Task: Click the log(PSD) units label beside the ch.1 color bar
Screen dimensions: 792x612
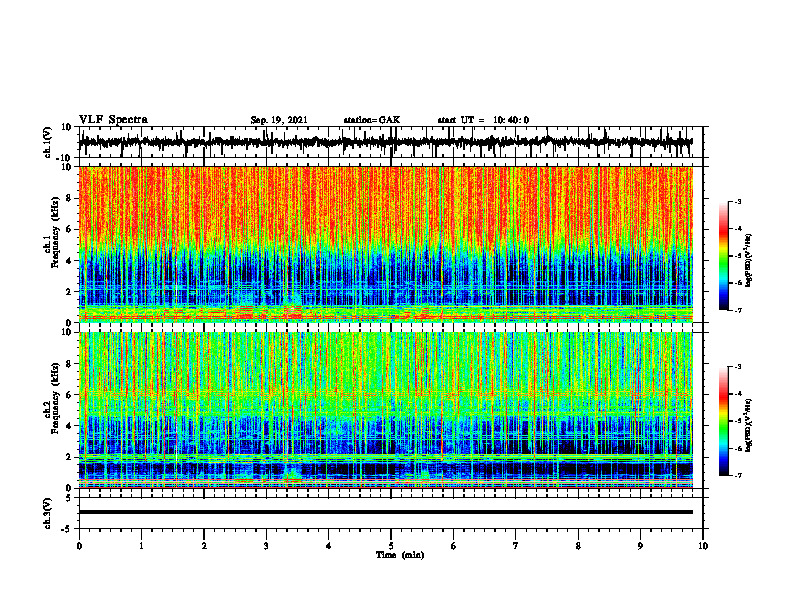Action: [x=749, y=261]
